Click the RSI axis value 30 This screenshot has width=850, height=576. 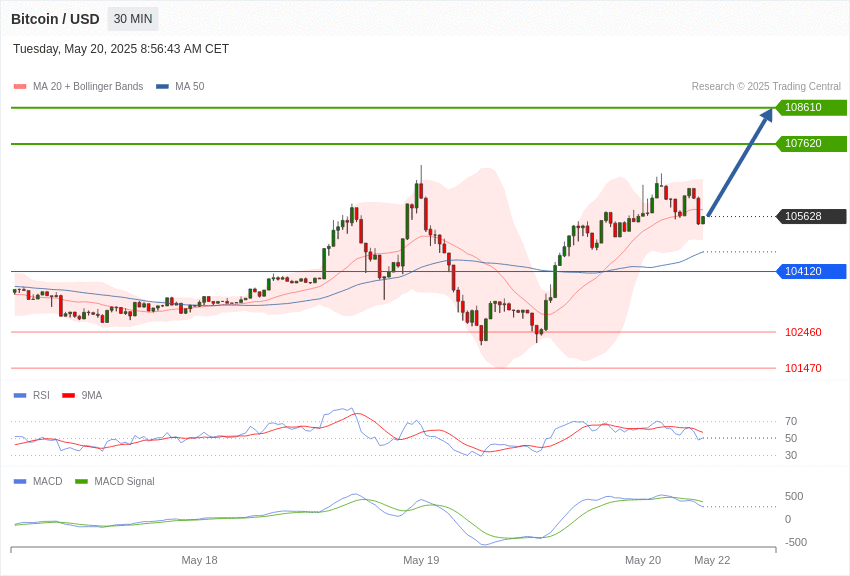pyautogui.click(x=791, y=455)
